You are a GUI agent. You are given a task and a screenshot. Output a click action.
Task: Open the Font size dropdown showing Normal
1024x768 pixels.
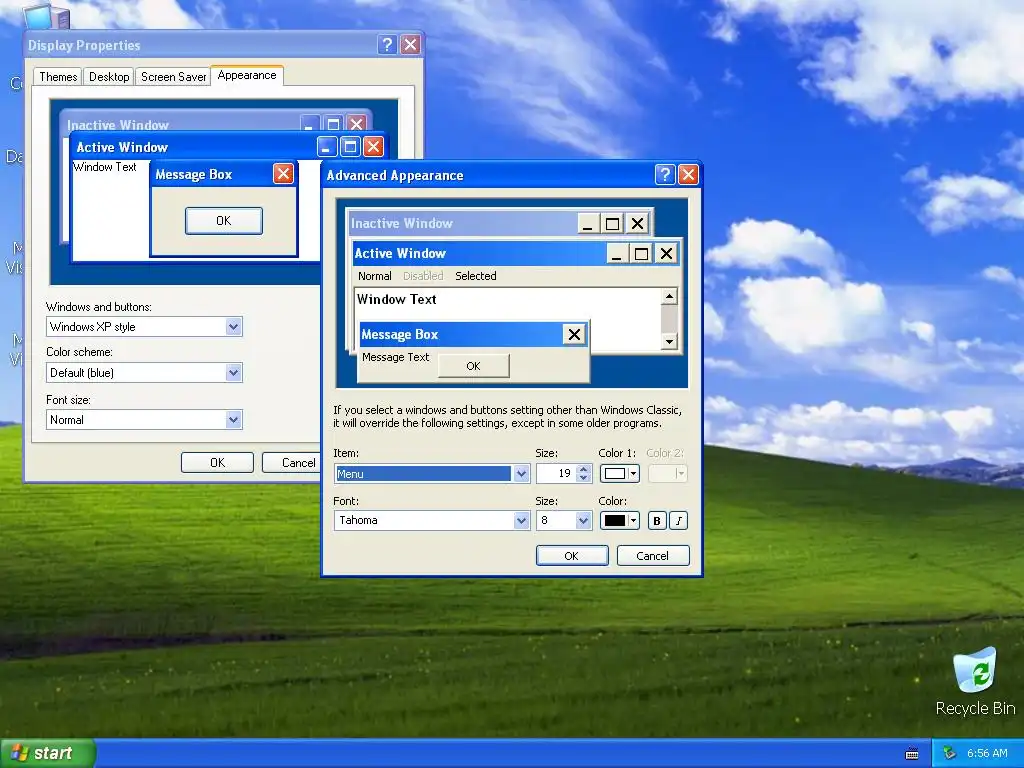tap(234, 420)
